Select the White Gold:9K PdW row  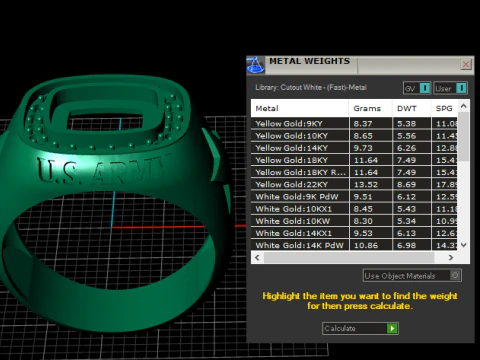354,197
